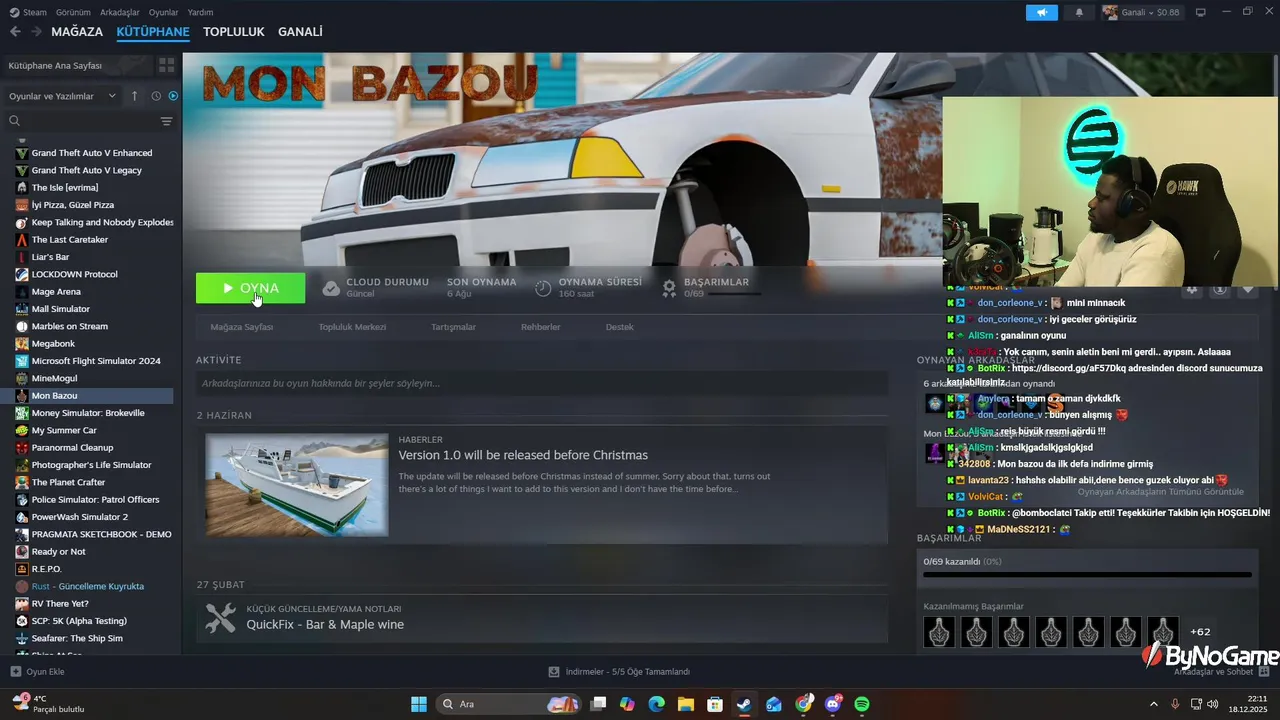Go to KÜTÜPHANE tab
This screenshot has width=1280, height=720.
point(153,32)
